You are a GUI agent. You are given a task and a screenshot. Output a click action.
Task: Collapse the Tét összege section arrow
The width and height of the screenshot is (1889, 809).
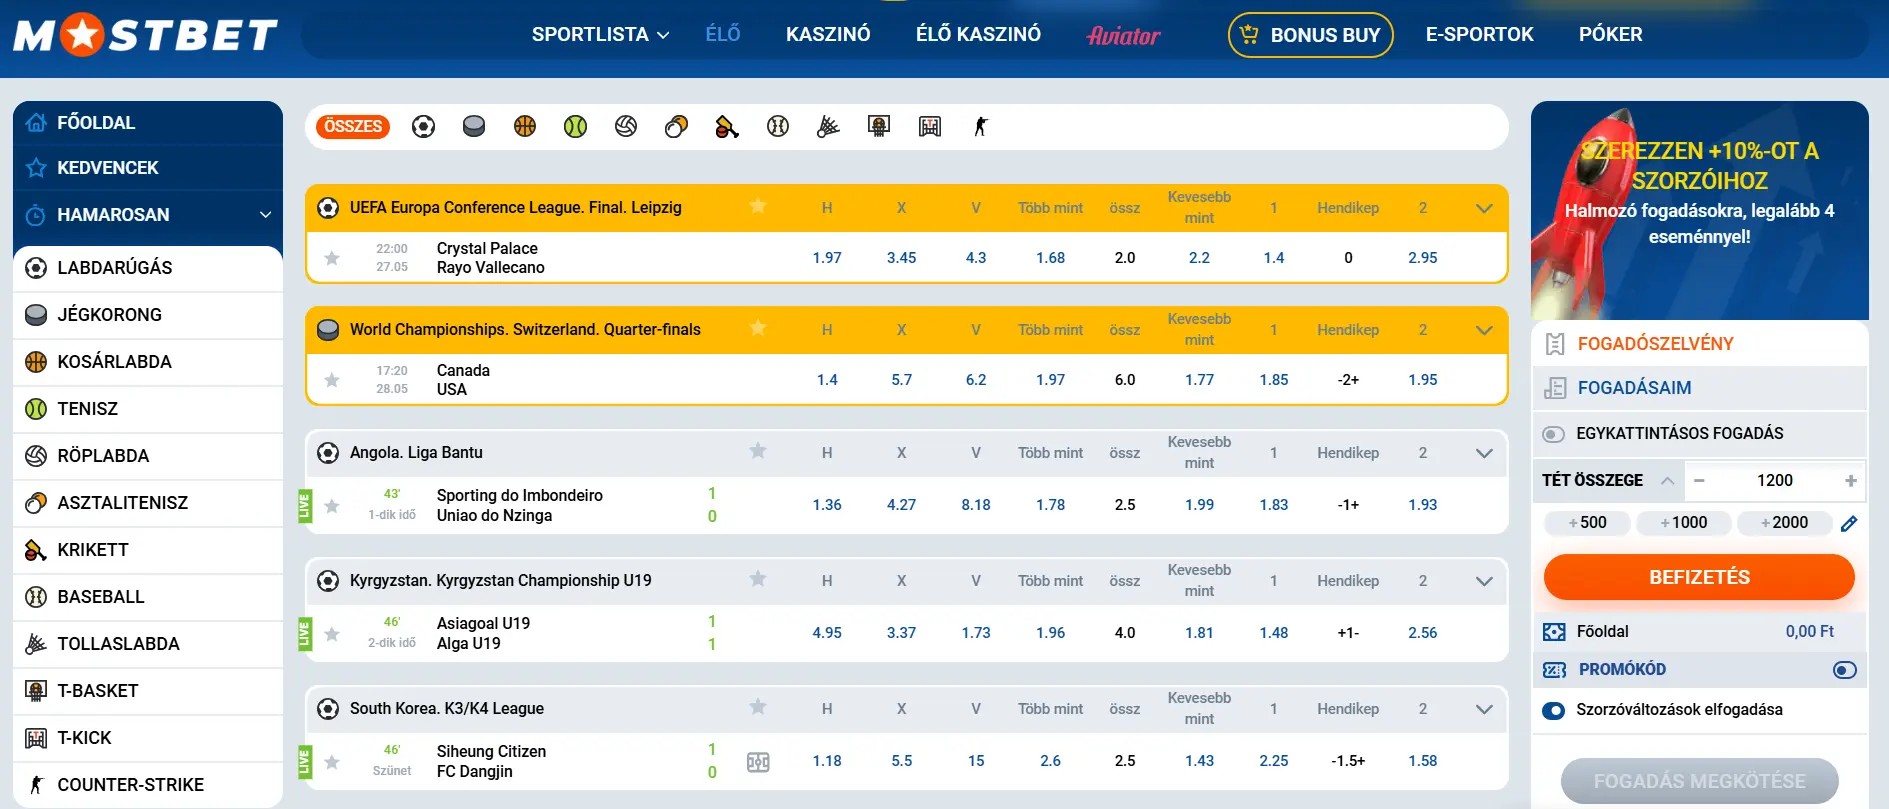point(1667,481)
